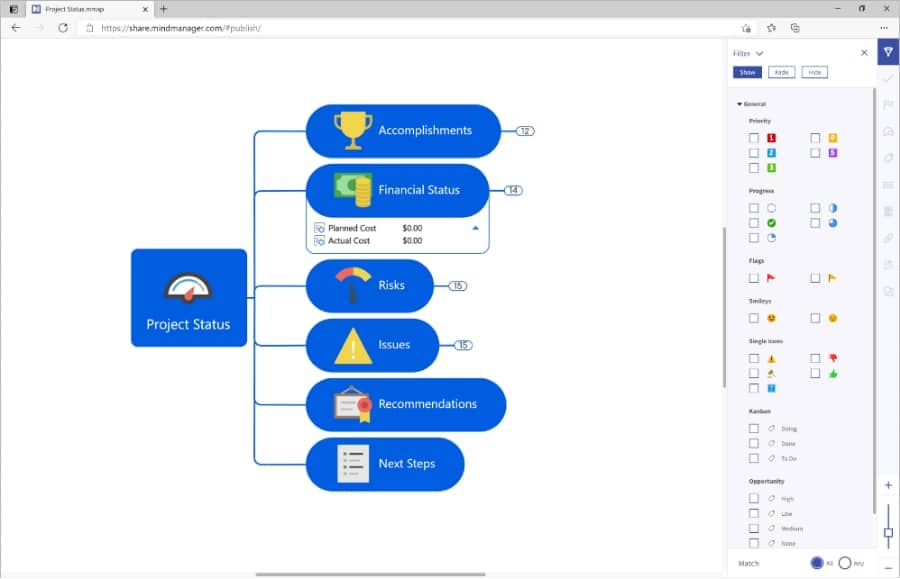Click the Hide filter button
Image resolution: width=900 pixels, height=579 pixels.
(814, 72)
